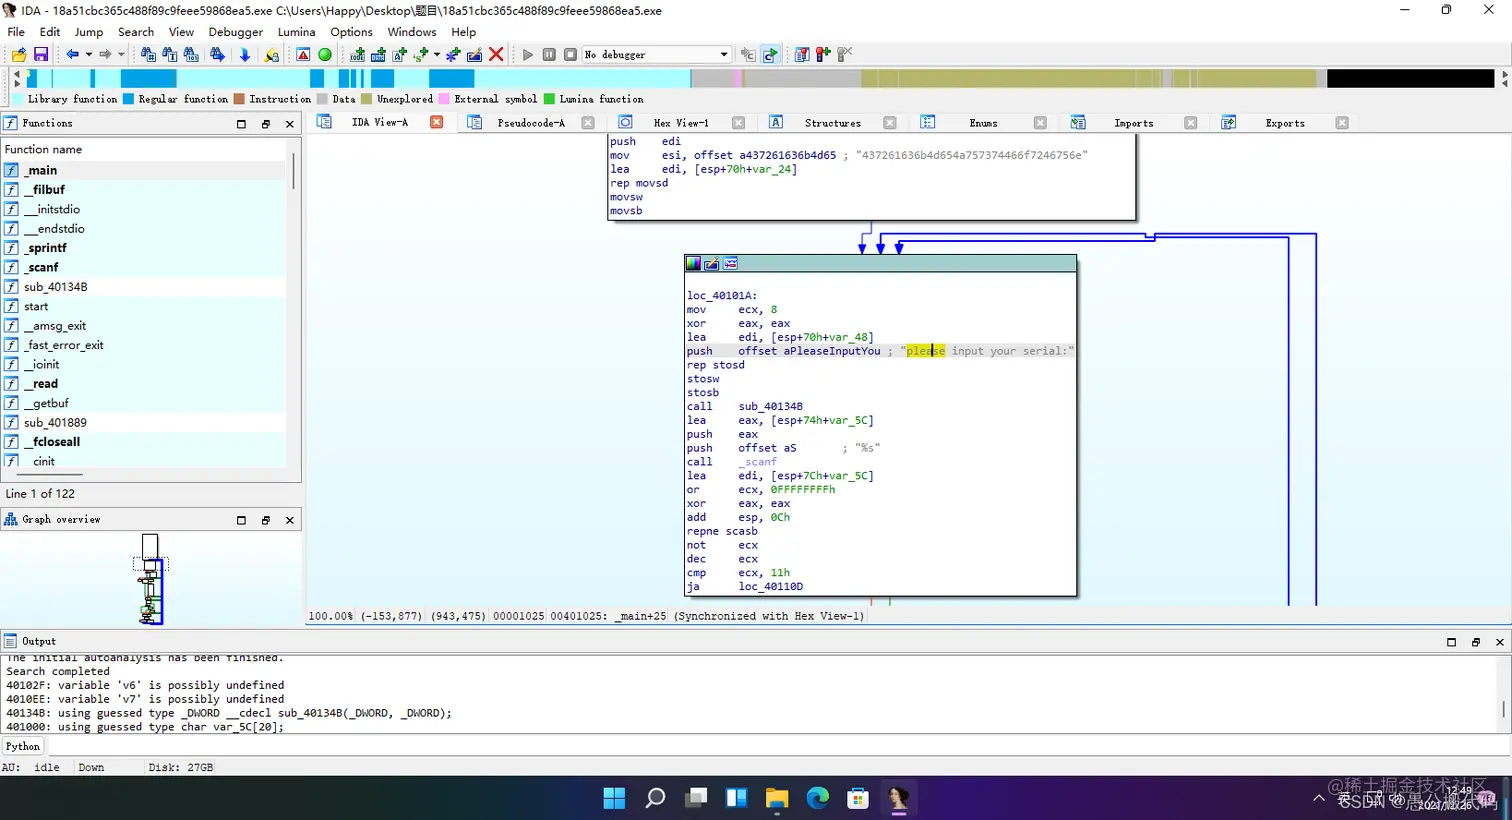1512x820 pixels.
Task: Close the Output panel
Action: click(x=1500, y=642)
